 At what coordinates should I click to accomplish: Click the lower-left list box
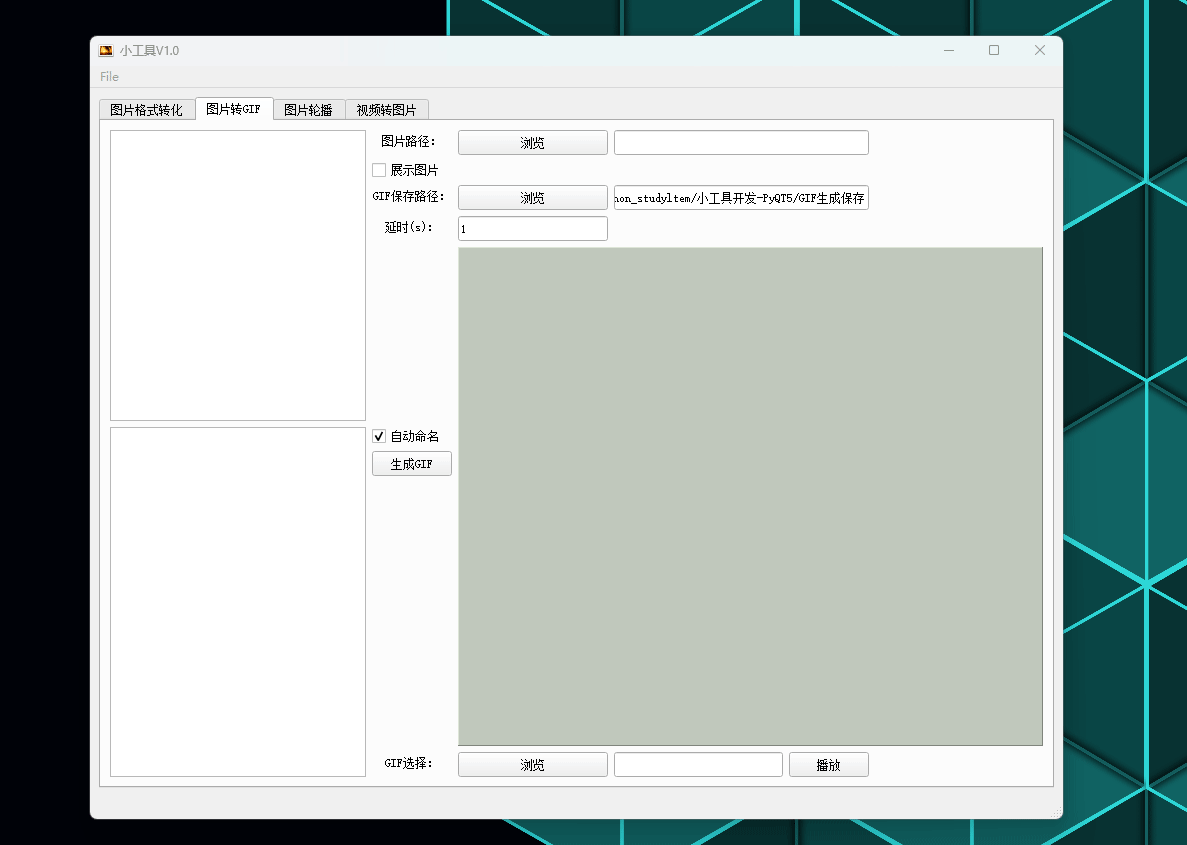pyautogui.click(x=238, y=602)
